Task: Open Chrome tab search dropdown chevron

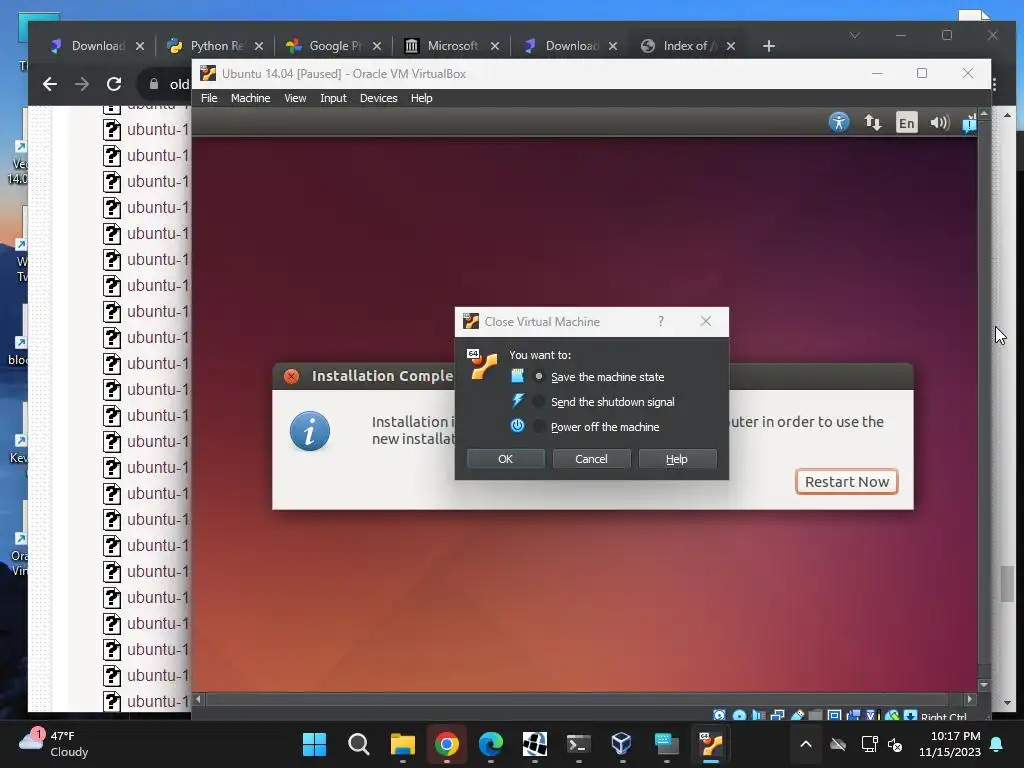Action: [854, 35]
